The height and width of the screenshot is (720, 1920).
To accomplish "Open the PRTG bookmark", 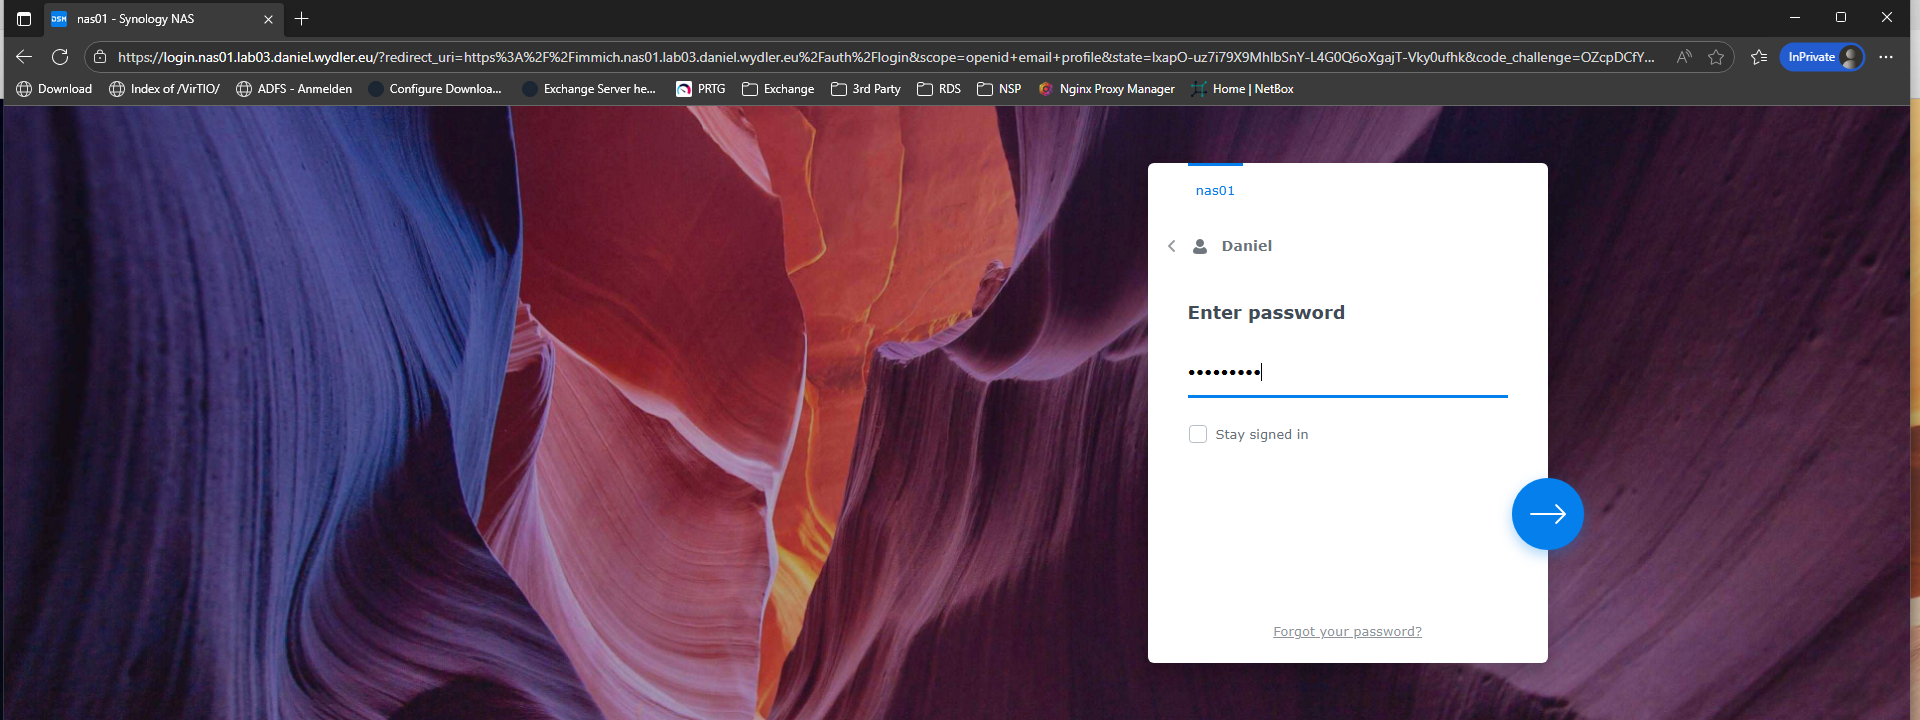I will (x=701, y=89).
